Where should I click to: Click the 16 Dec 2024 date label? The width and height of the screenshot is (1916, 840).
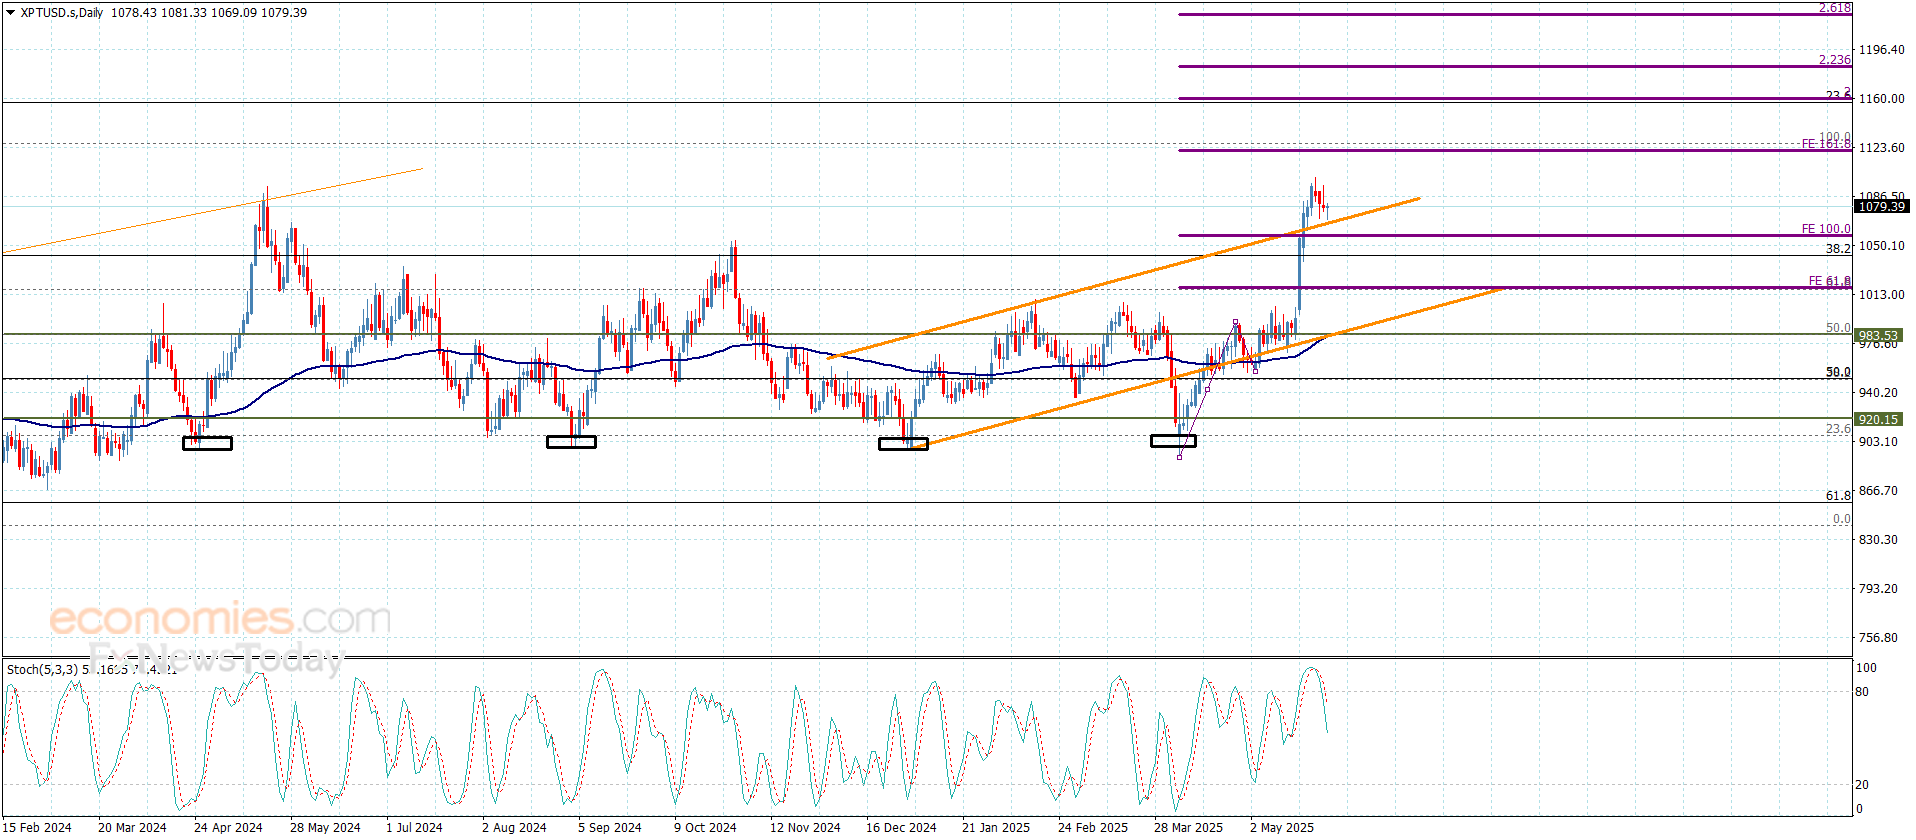click(x=901, y=828)
